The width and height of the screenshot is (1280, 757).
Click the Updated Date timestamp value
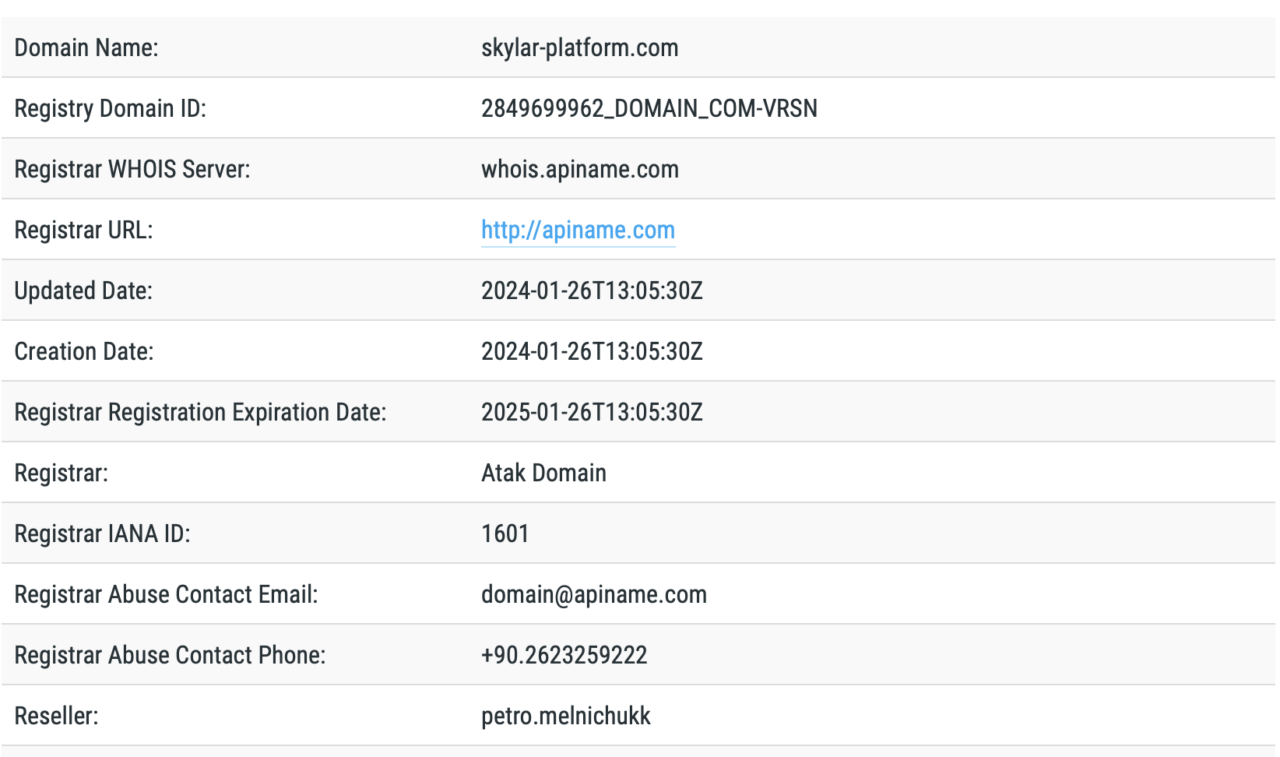pyautogui.click(x=592, y=291)
